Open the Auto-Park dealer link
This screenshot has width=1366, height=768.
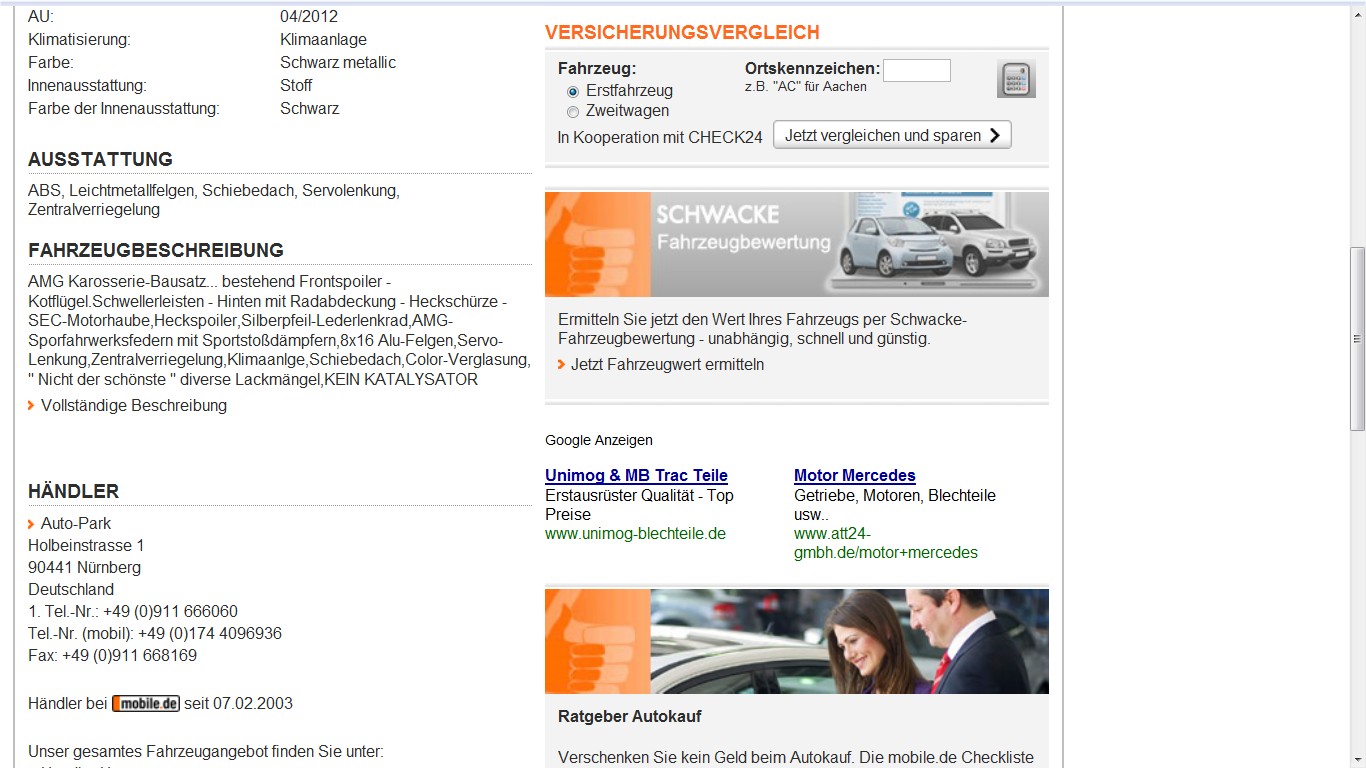pos(76,523)
